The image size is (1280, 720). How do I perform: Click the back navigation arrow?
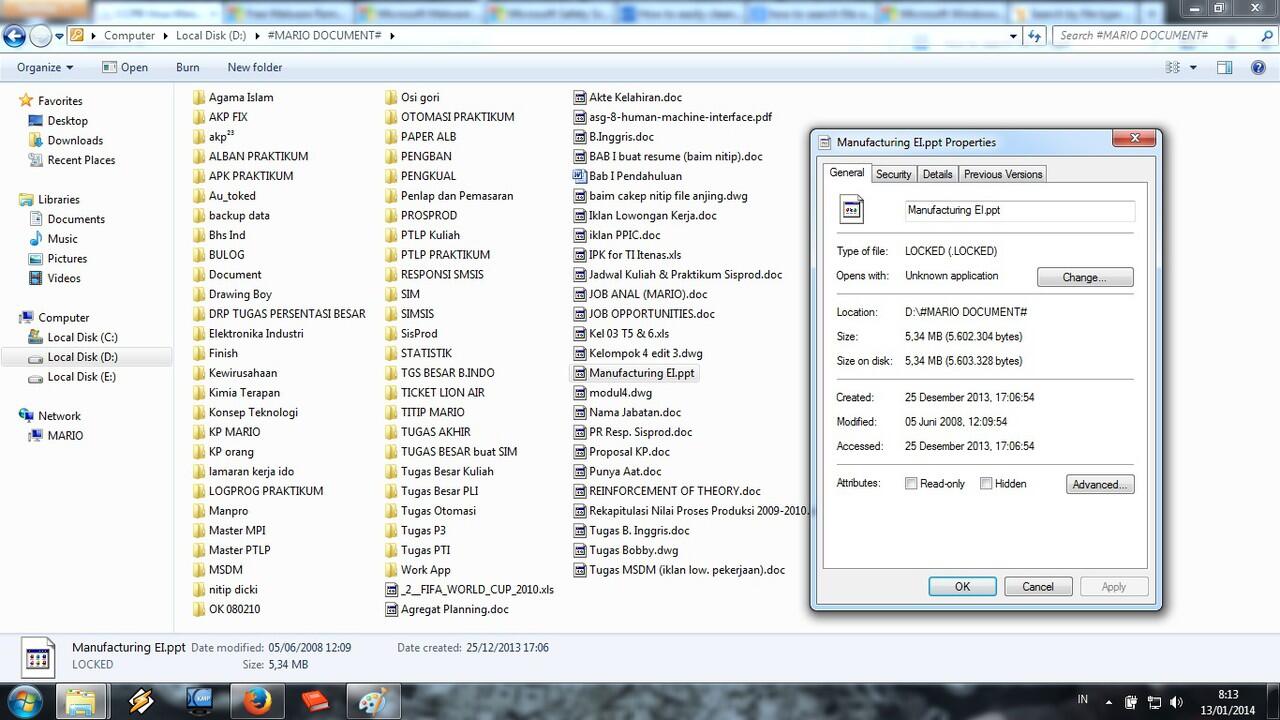point(14,35)
